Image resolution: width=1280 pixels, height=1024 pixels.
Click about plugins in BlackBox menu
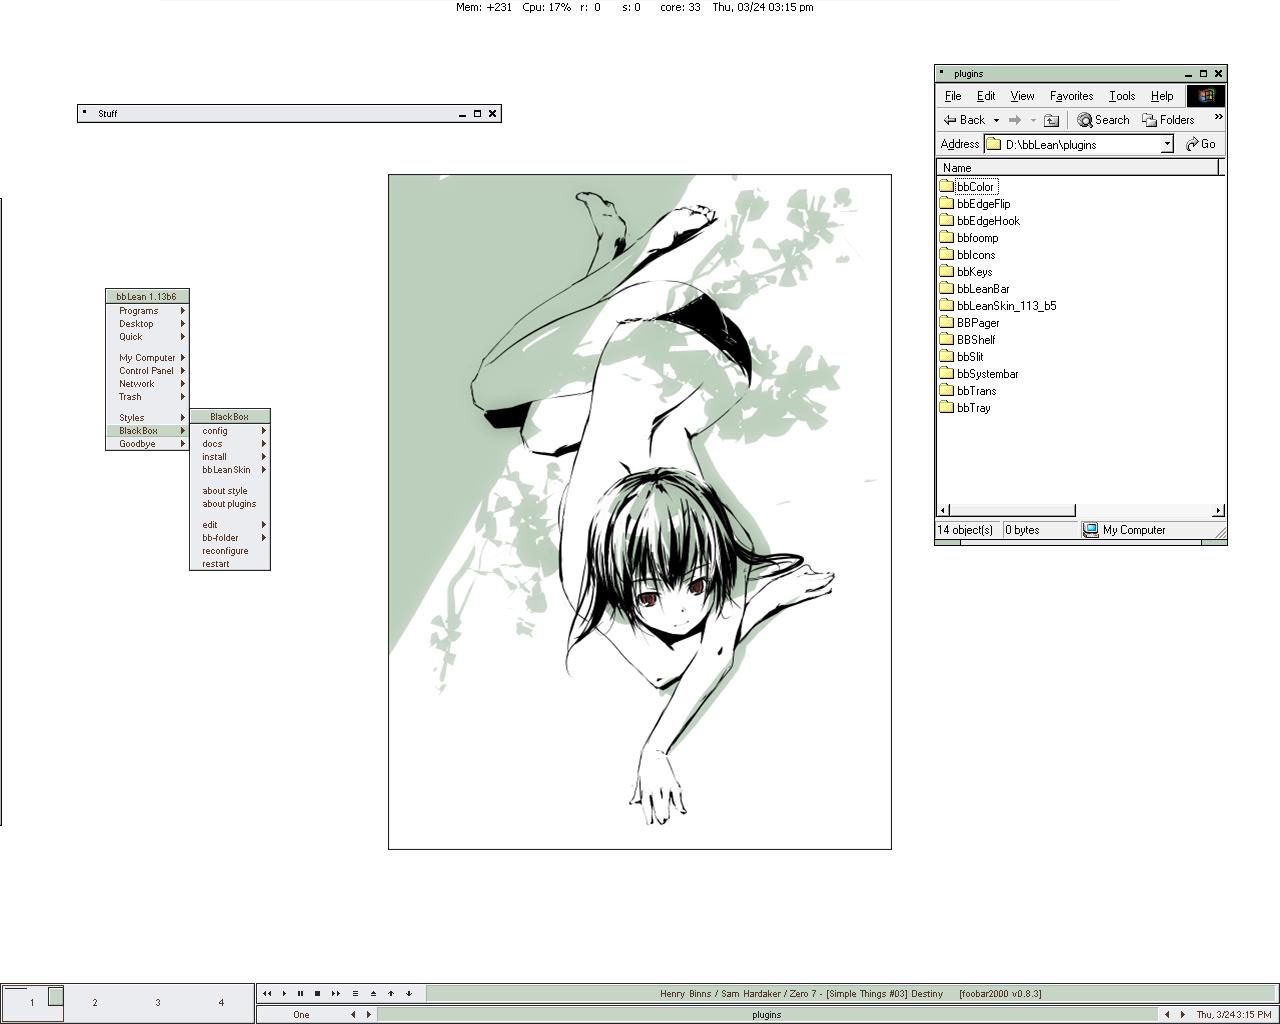point(230,504)
